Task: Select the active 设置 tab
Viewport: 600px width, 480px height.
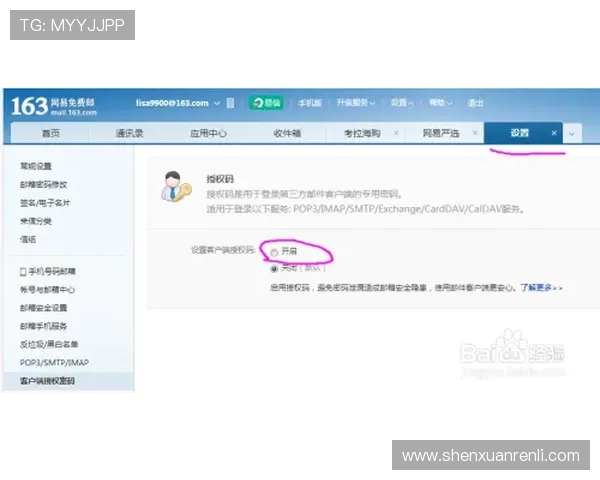Action: coord(520,133)
